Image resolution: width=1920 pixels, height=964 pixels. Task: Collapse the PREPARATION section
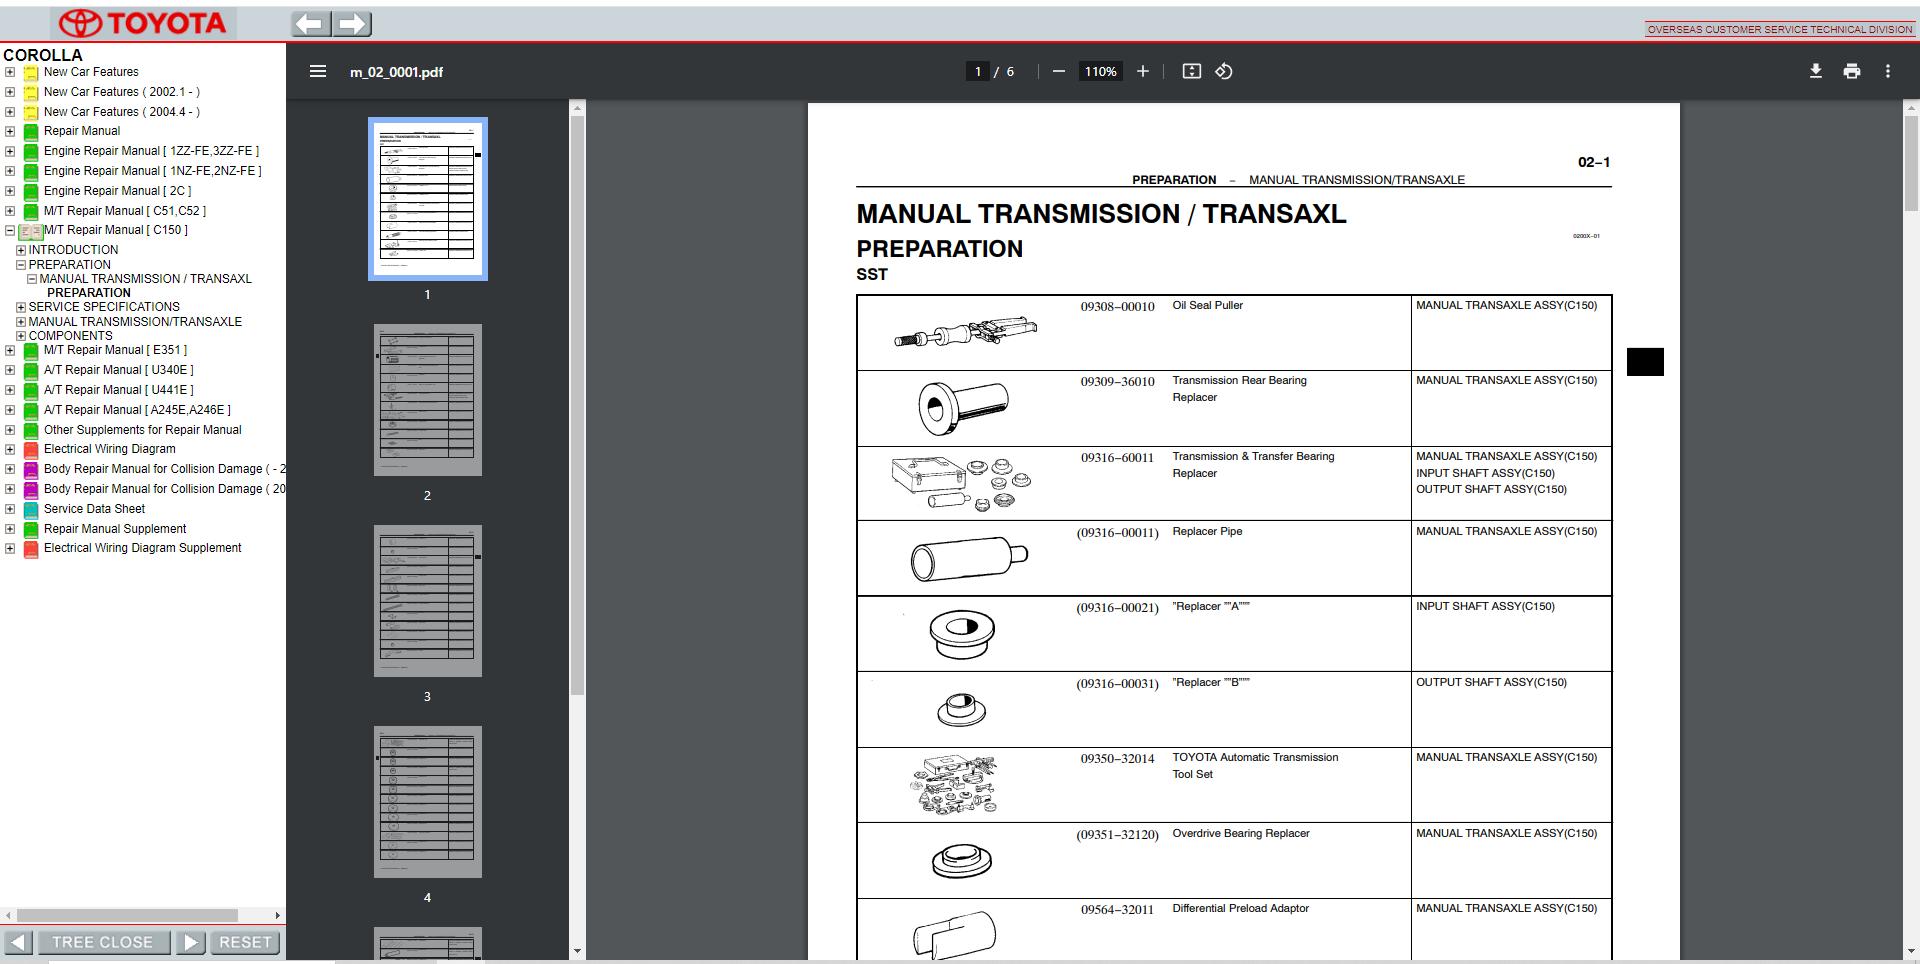21,265
